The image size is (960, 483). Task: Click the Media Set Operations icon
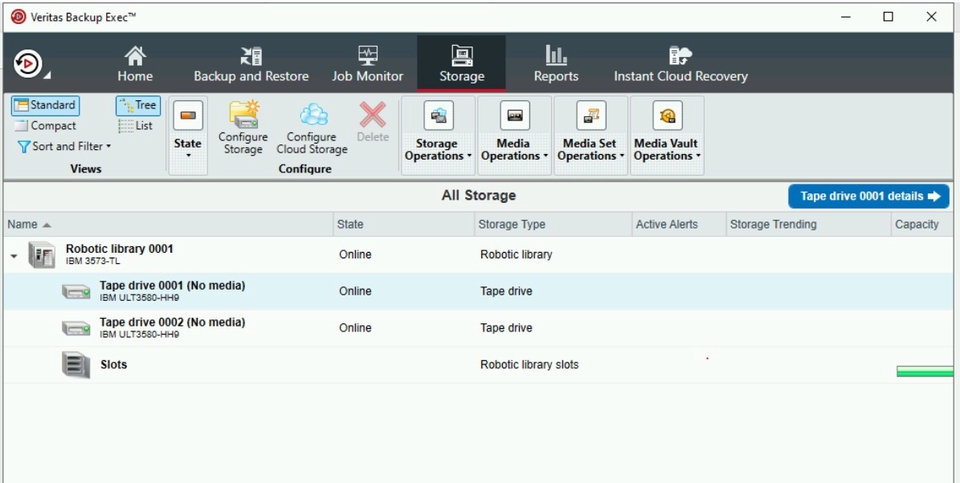point(591,115)
